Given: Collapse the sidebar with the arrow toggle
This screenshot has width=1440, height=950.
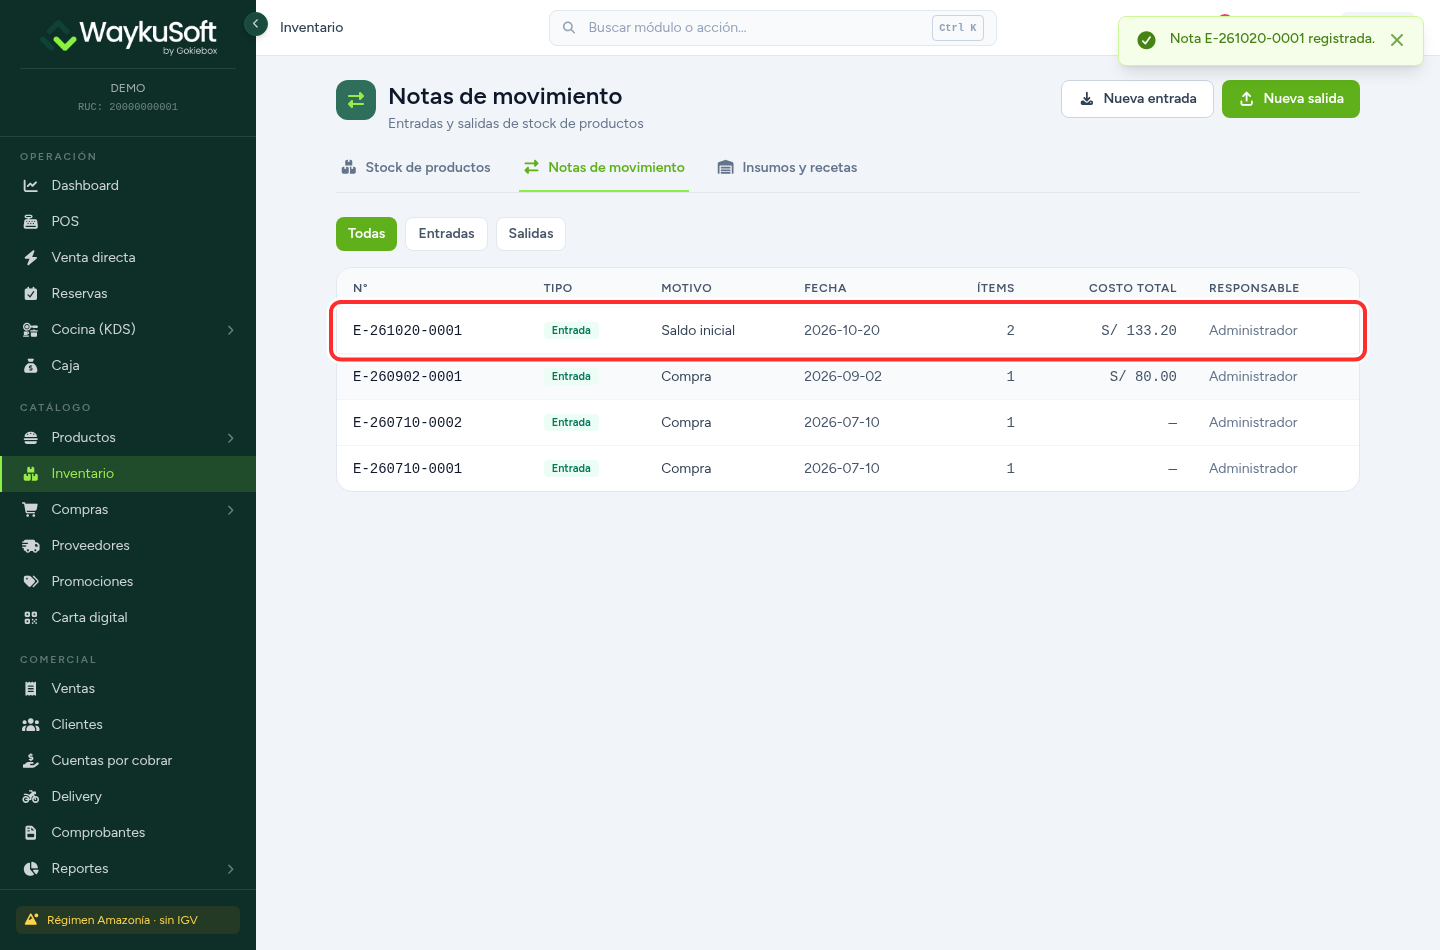Looking at the screenshot, I should pyautogui.click(x=256, y=23).
